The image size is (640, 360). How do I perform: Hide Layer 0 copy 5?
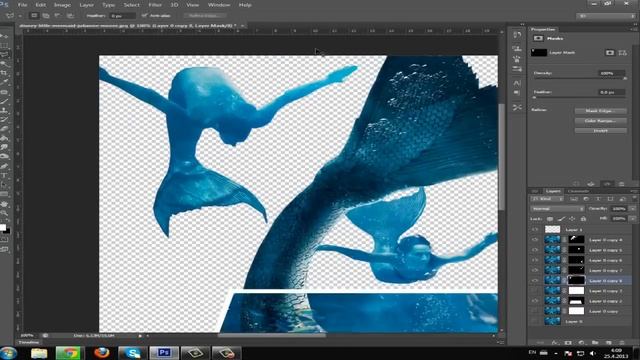pyautogui.click(x=535, y=250)
